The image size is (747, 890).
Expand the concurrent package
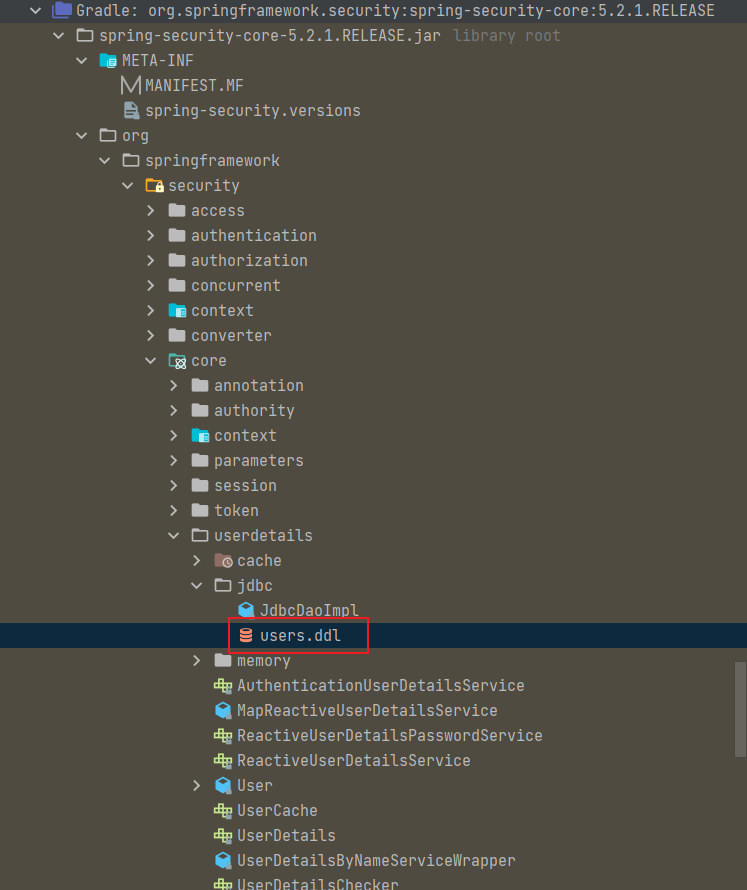(x=150, y=286)
